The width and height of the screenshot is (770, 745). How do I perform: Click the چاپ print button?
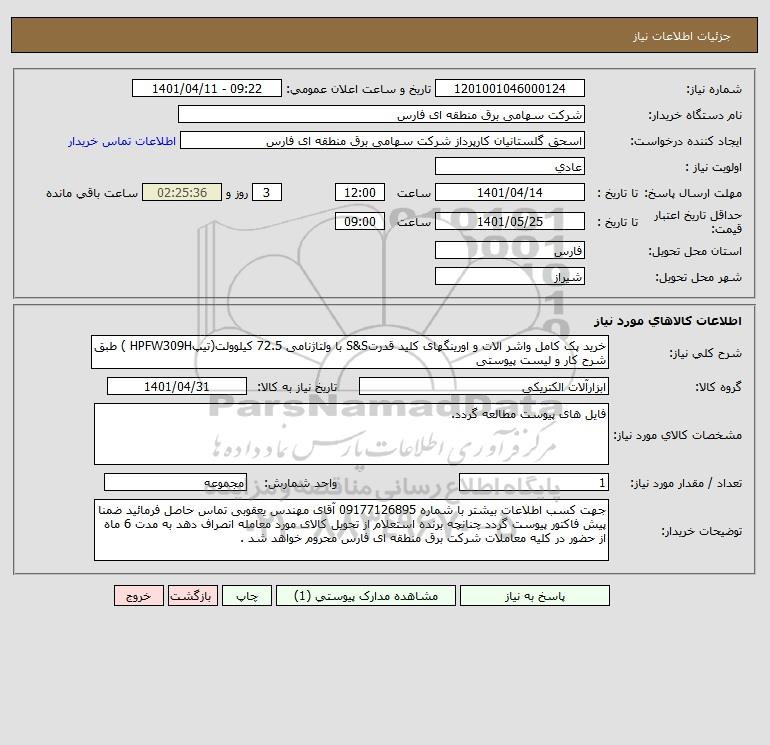point(247,596)
